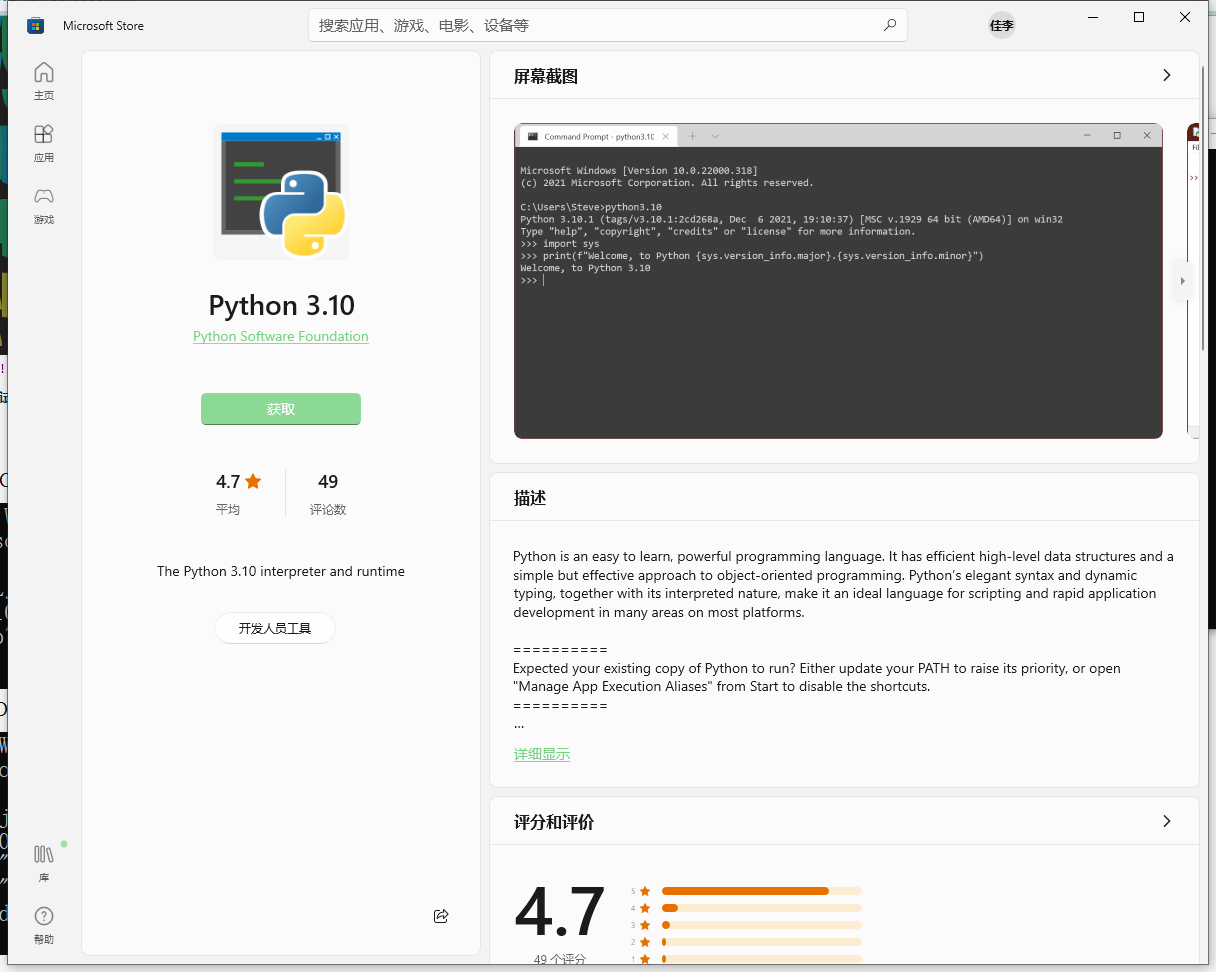This screenshot has width=1216, height=972.
Task: Click the 4-star rating bar
Action: pos(761,908)
